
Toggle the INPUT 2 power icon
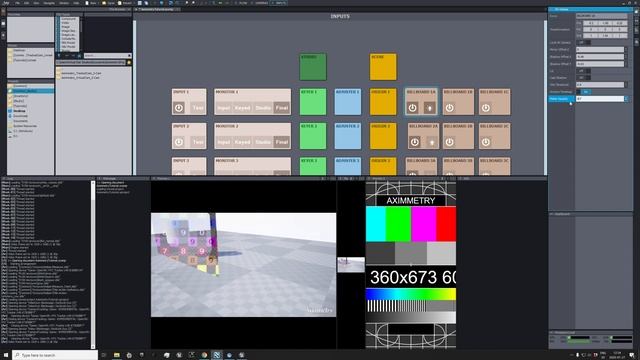click(179, 142)
